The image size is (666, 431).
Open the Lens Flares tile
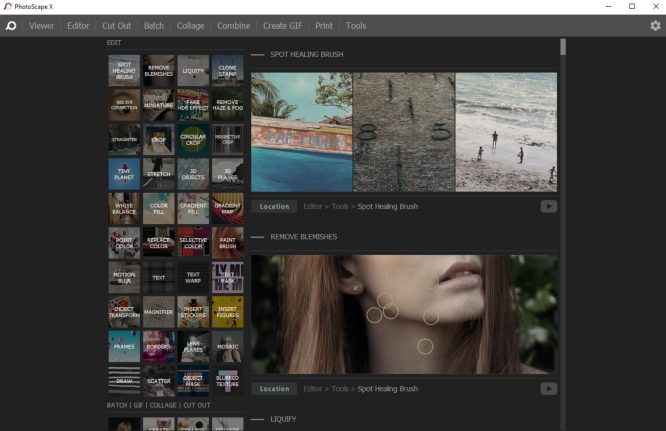pos(193,346)
